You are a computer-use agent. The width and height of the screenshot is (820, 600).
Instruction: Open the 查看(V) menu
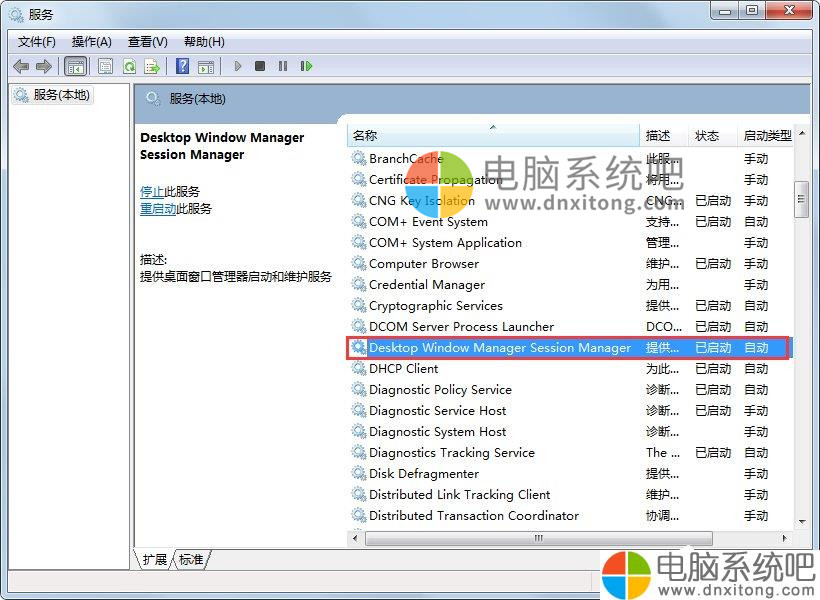pyautogui.click(x=148, y=42)
